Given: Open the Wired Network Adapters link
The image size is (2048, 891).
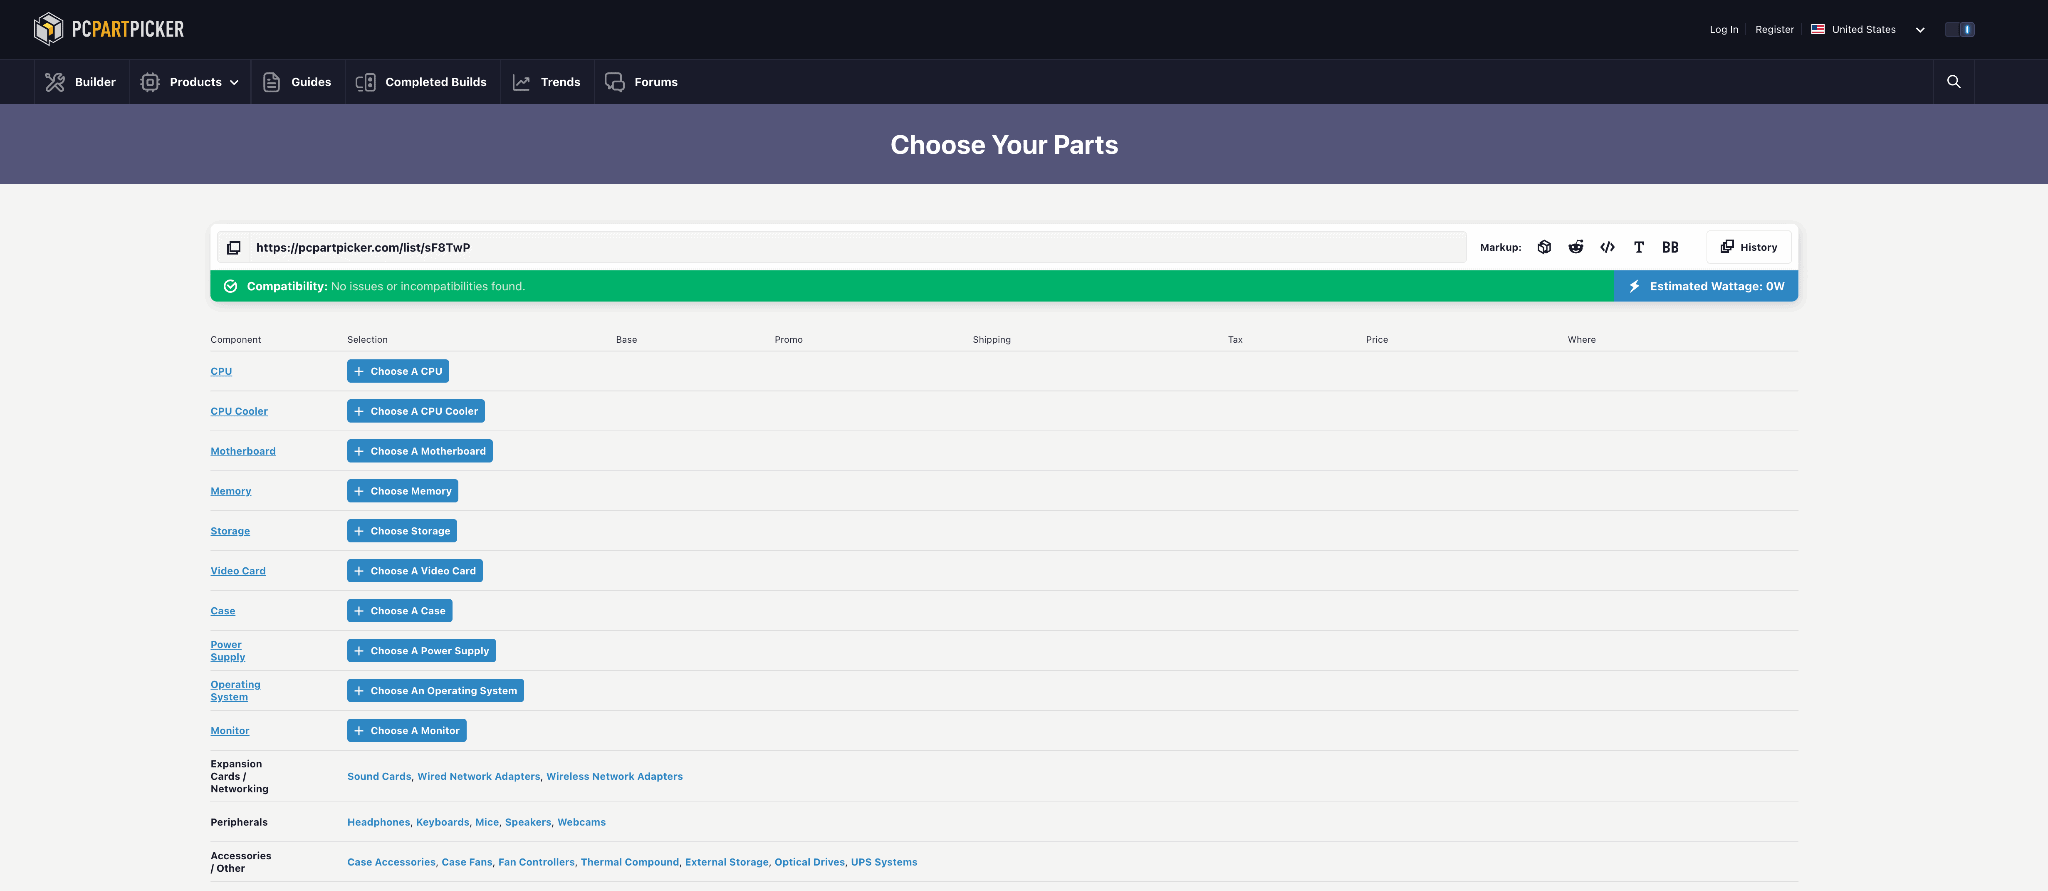Looking at the screenshot, I should tap(479, 776).
